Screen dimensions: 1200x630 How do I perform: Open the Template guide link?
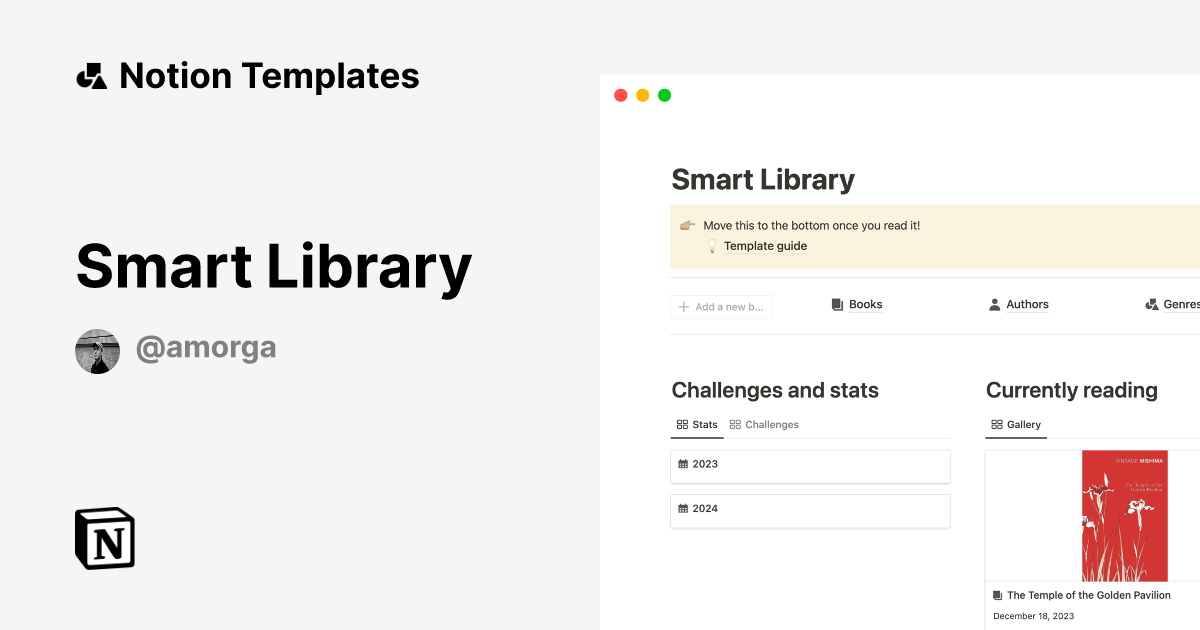point(765,246)
